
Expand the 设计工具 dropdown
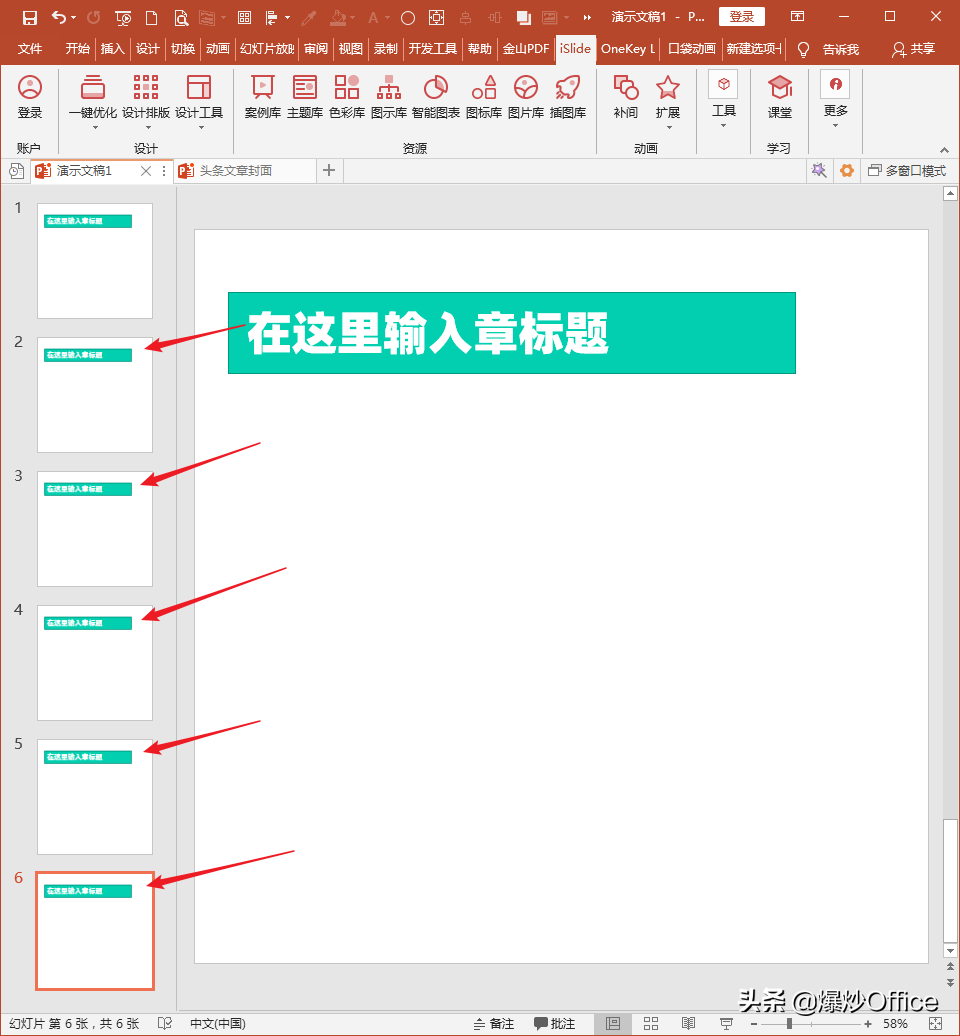coord(201,128)
